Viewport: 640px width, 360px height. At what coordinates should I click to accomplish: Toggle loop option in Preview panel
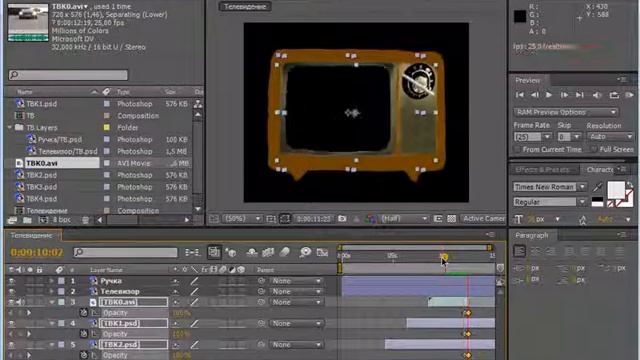point(614,95)
